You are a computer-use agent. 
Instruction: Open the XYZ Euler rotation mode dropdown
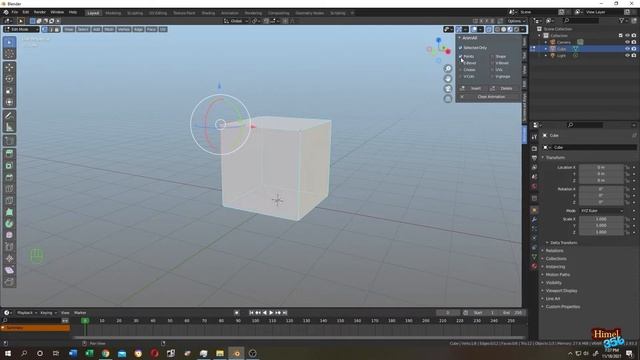coord(602,211)
